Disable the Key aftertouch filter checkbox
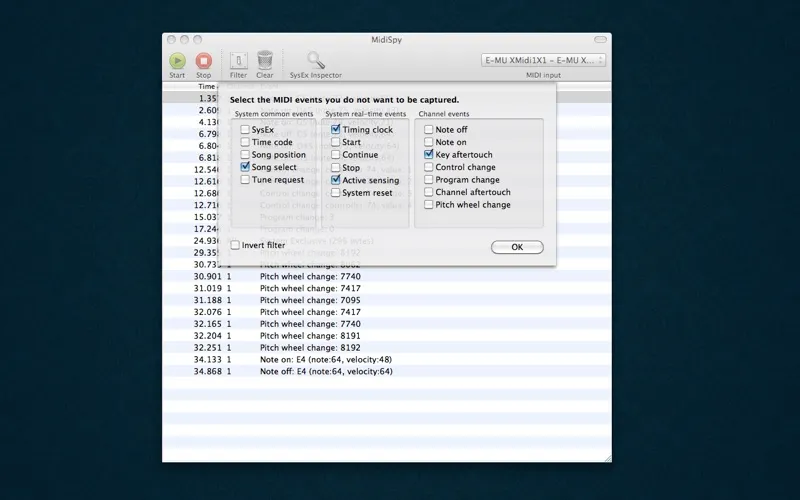This screenshot has width=800, height=500. (x=429, y=155)
